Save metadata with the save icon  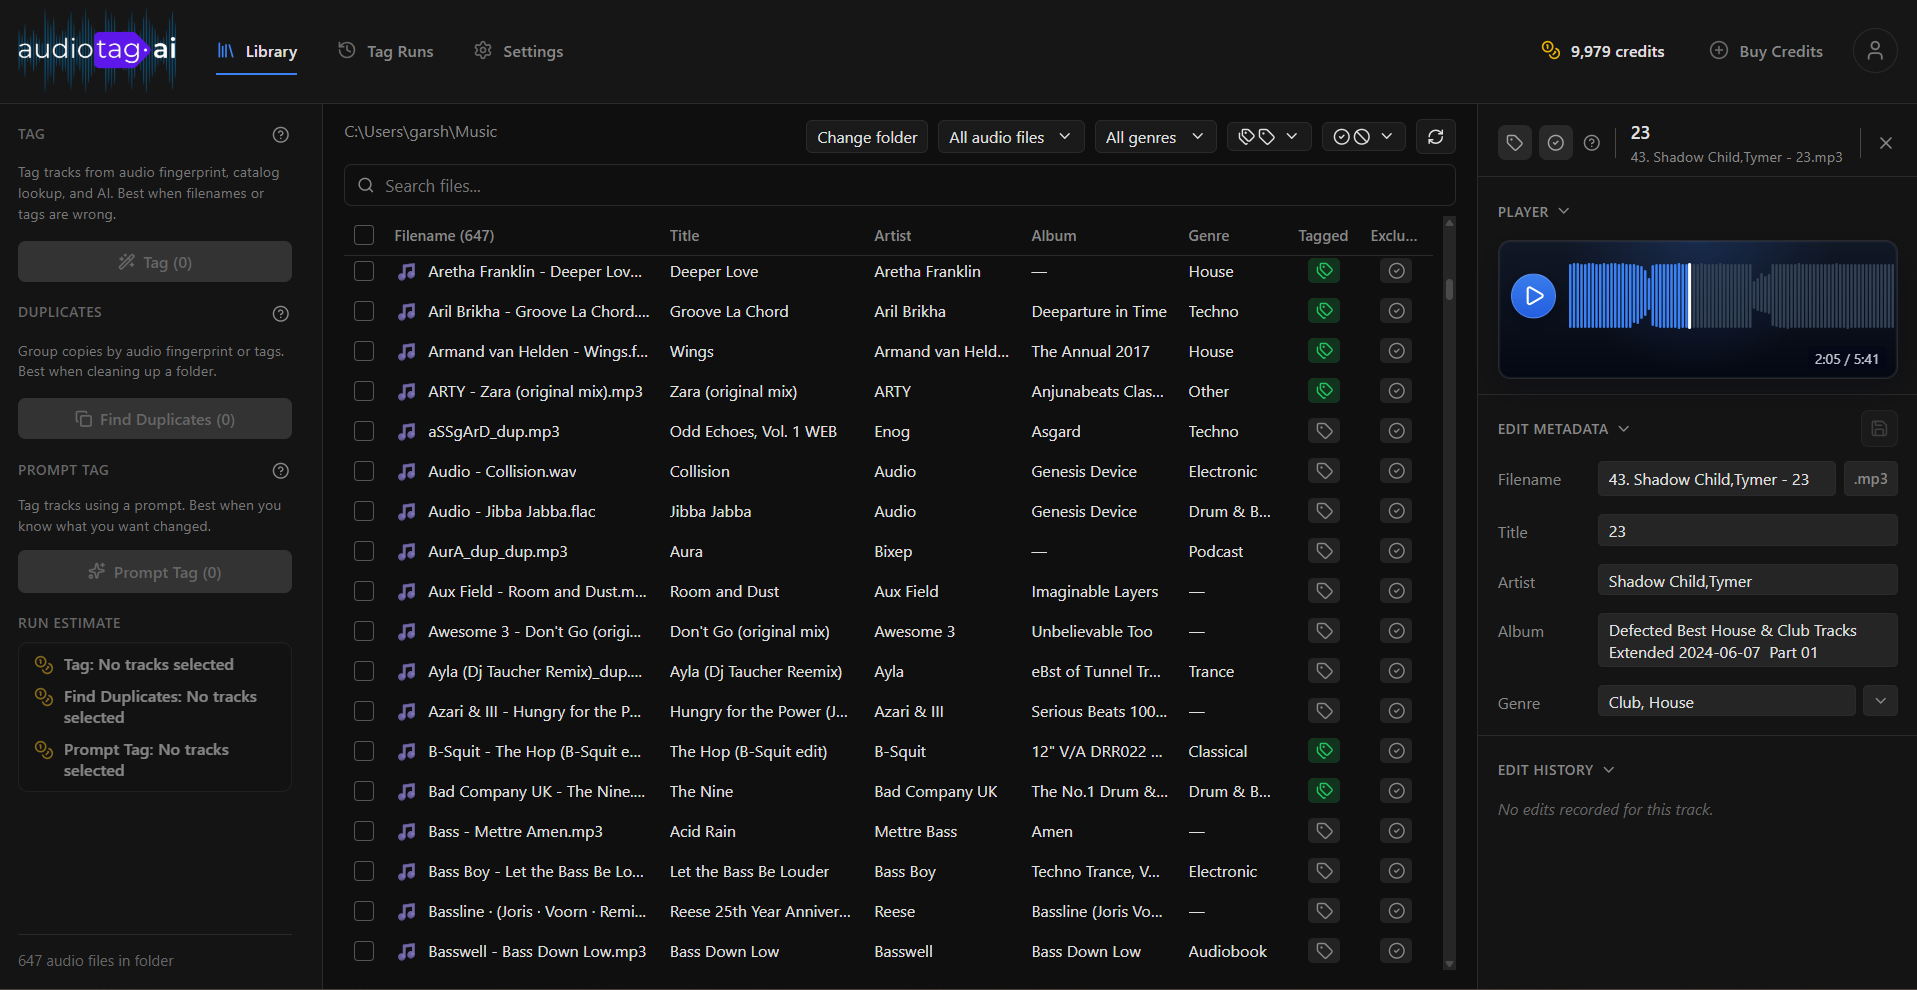point(1879,429)
